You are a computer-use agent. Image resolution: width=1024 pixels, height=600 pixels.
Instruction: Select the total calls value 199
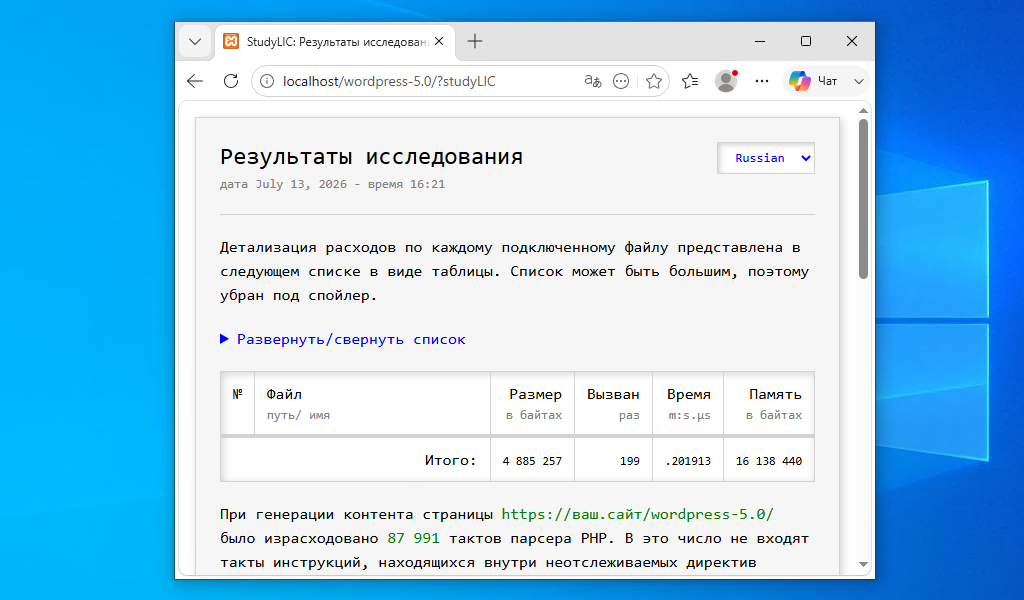[630, 461]
